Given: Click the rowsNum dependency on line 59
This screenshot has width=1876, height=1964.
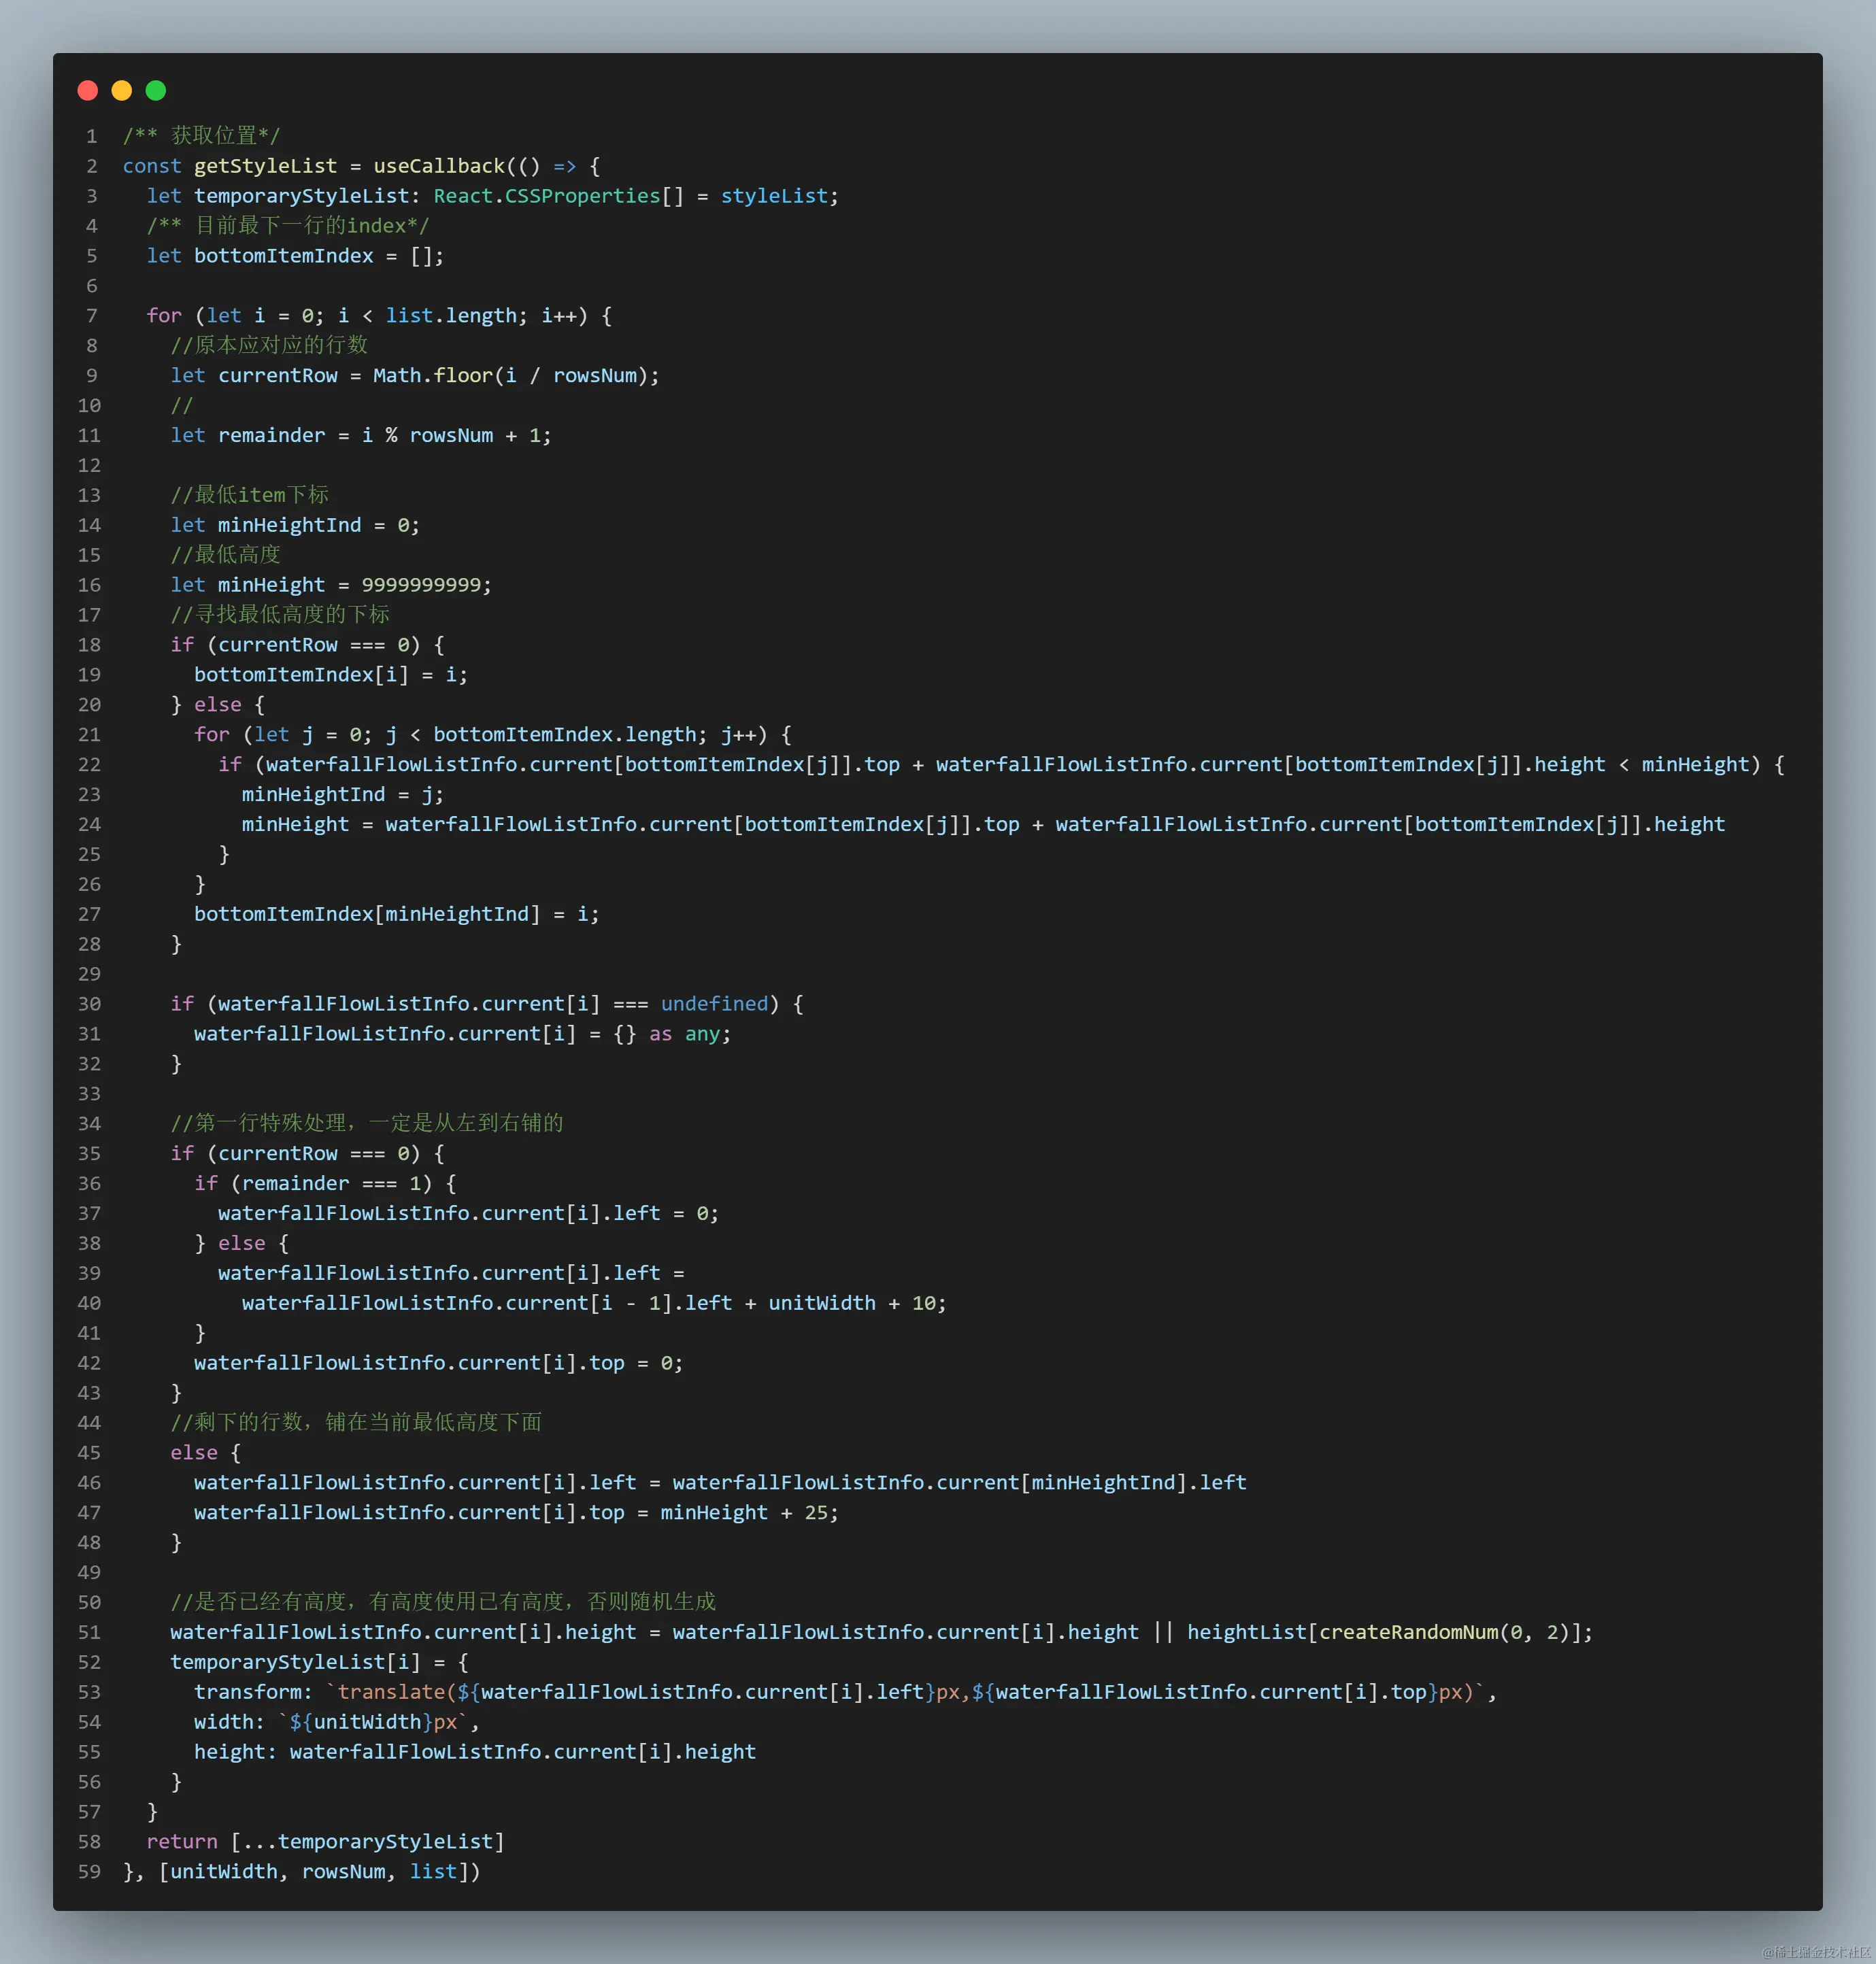Looking at the screenshot, I should point(345,1872).
